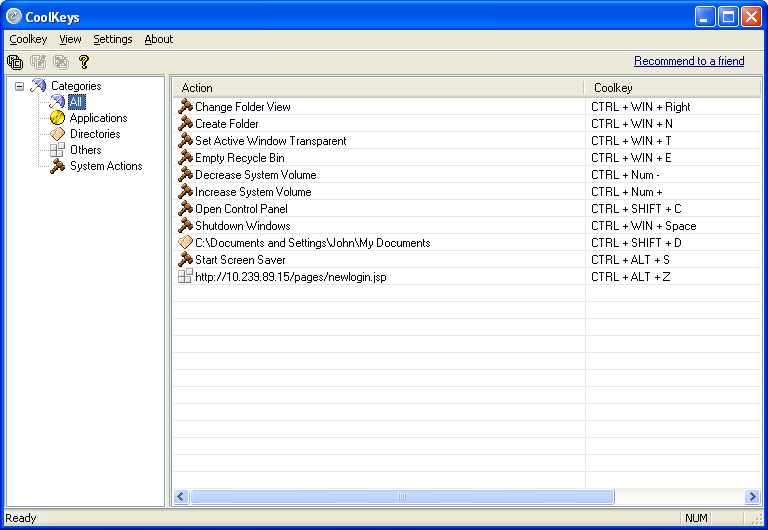Click the Recommend to a friend link

689,61
